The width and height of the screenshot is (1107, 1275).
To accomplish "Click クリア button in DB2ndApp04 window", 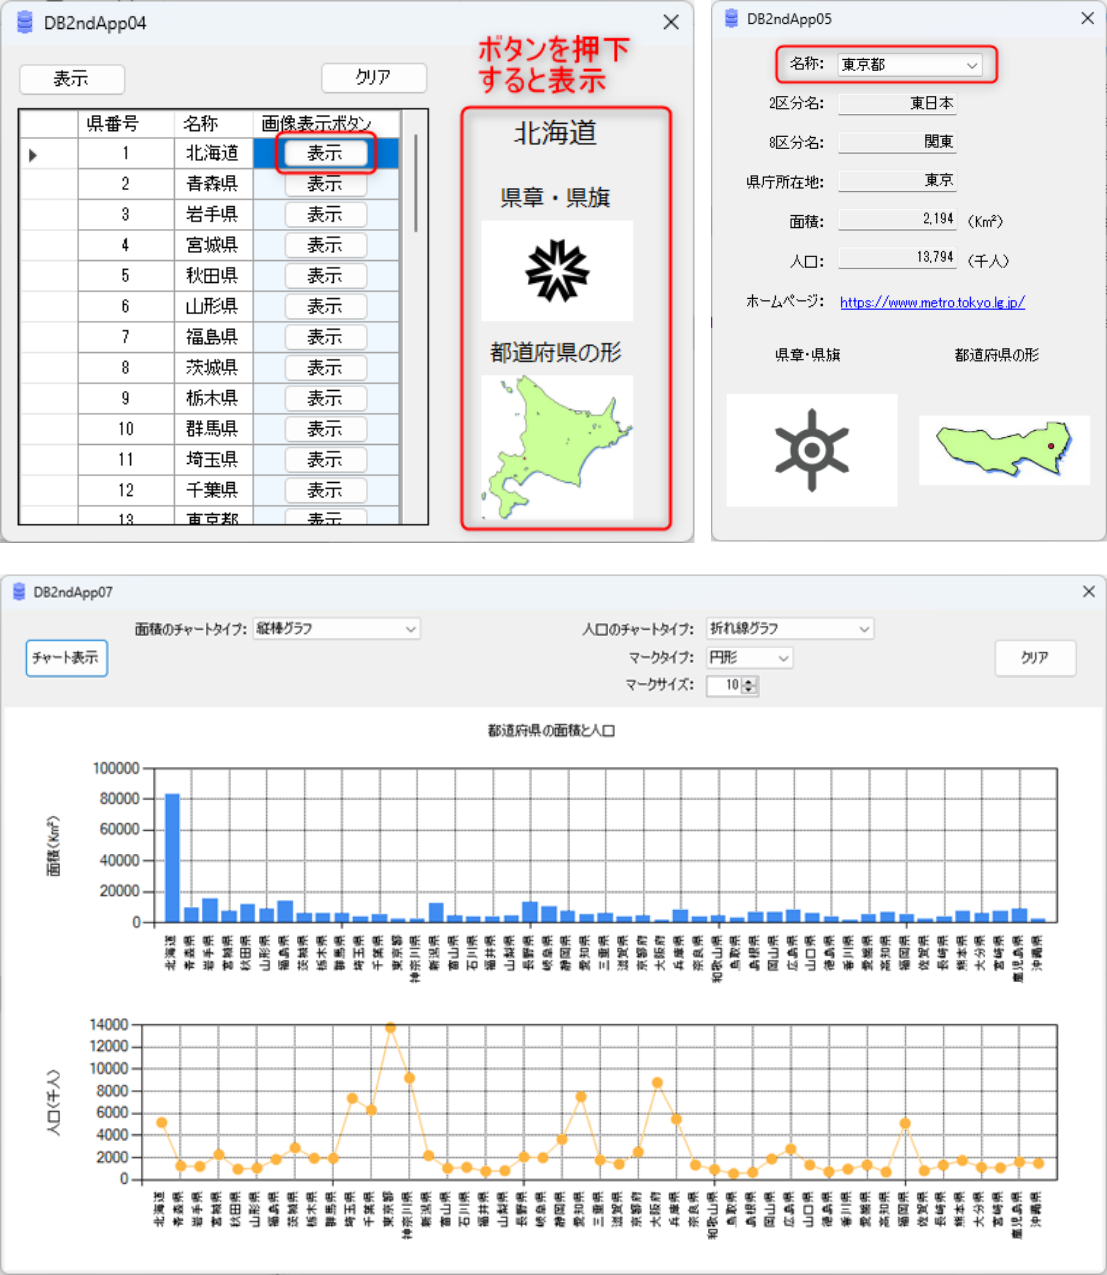I will (x=373, y=78).
